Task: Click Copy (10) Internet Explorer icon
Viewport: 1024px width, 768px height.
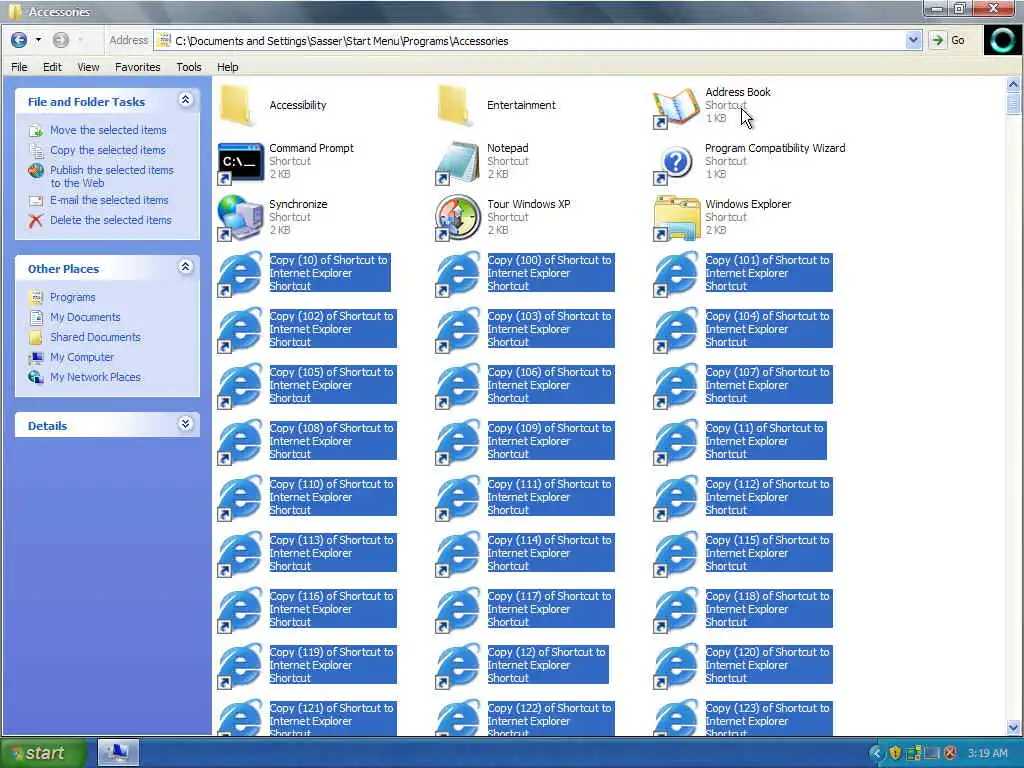Action: 240,275
